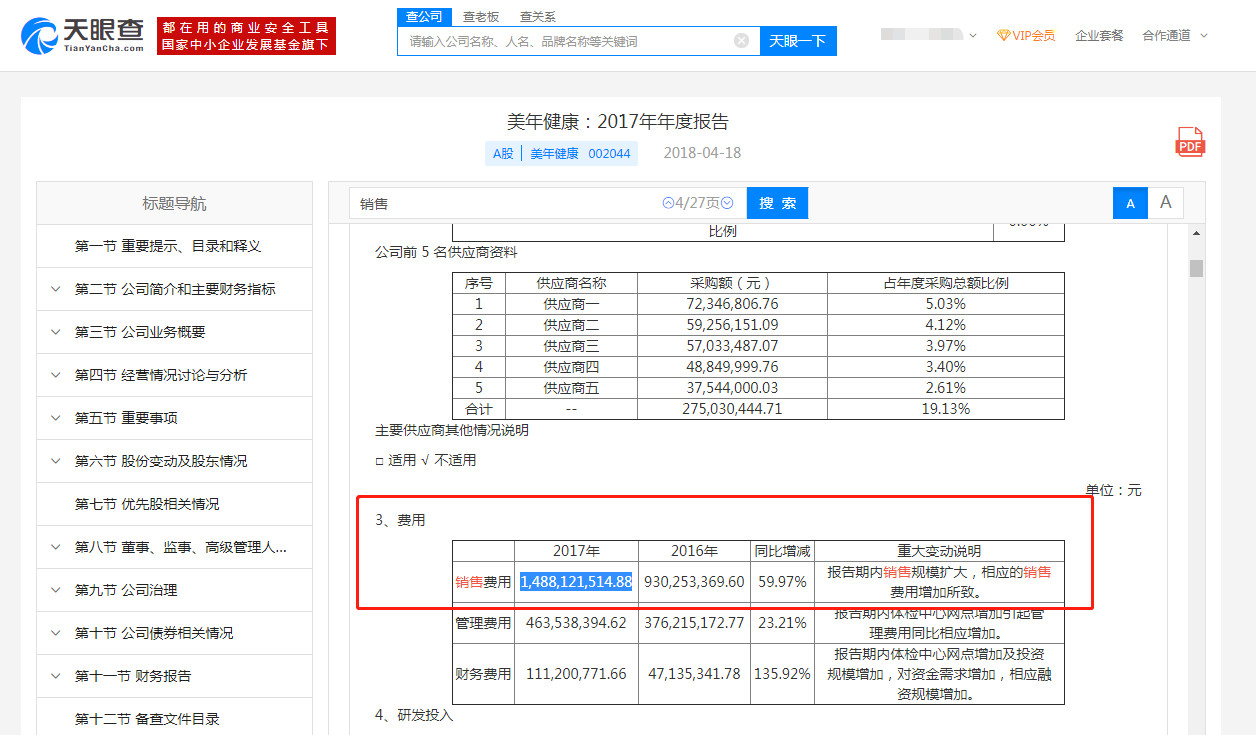Expand the 第五节 重要事项 chevron
This screenshot has width=1256, height=735.
(x=55, y=418)
